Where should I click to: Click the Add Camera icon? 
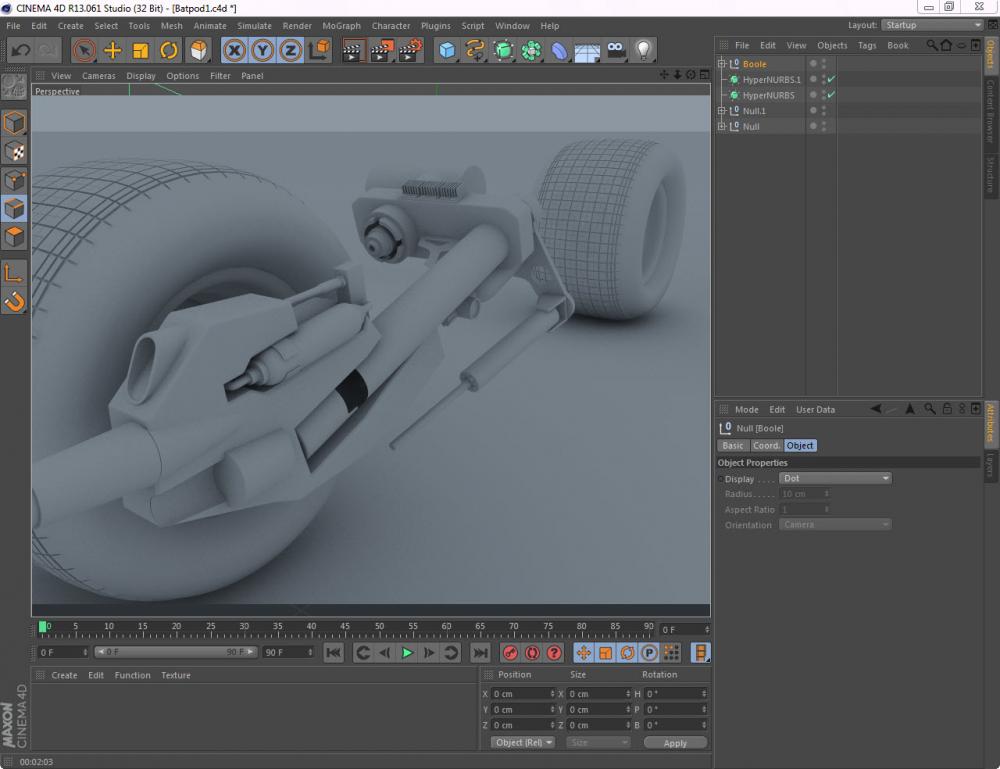pos(616,50)
